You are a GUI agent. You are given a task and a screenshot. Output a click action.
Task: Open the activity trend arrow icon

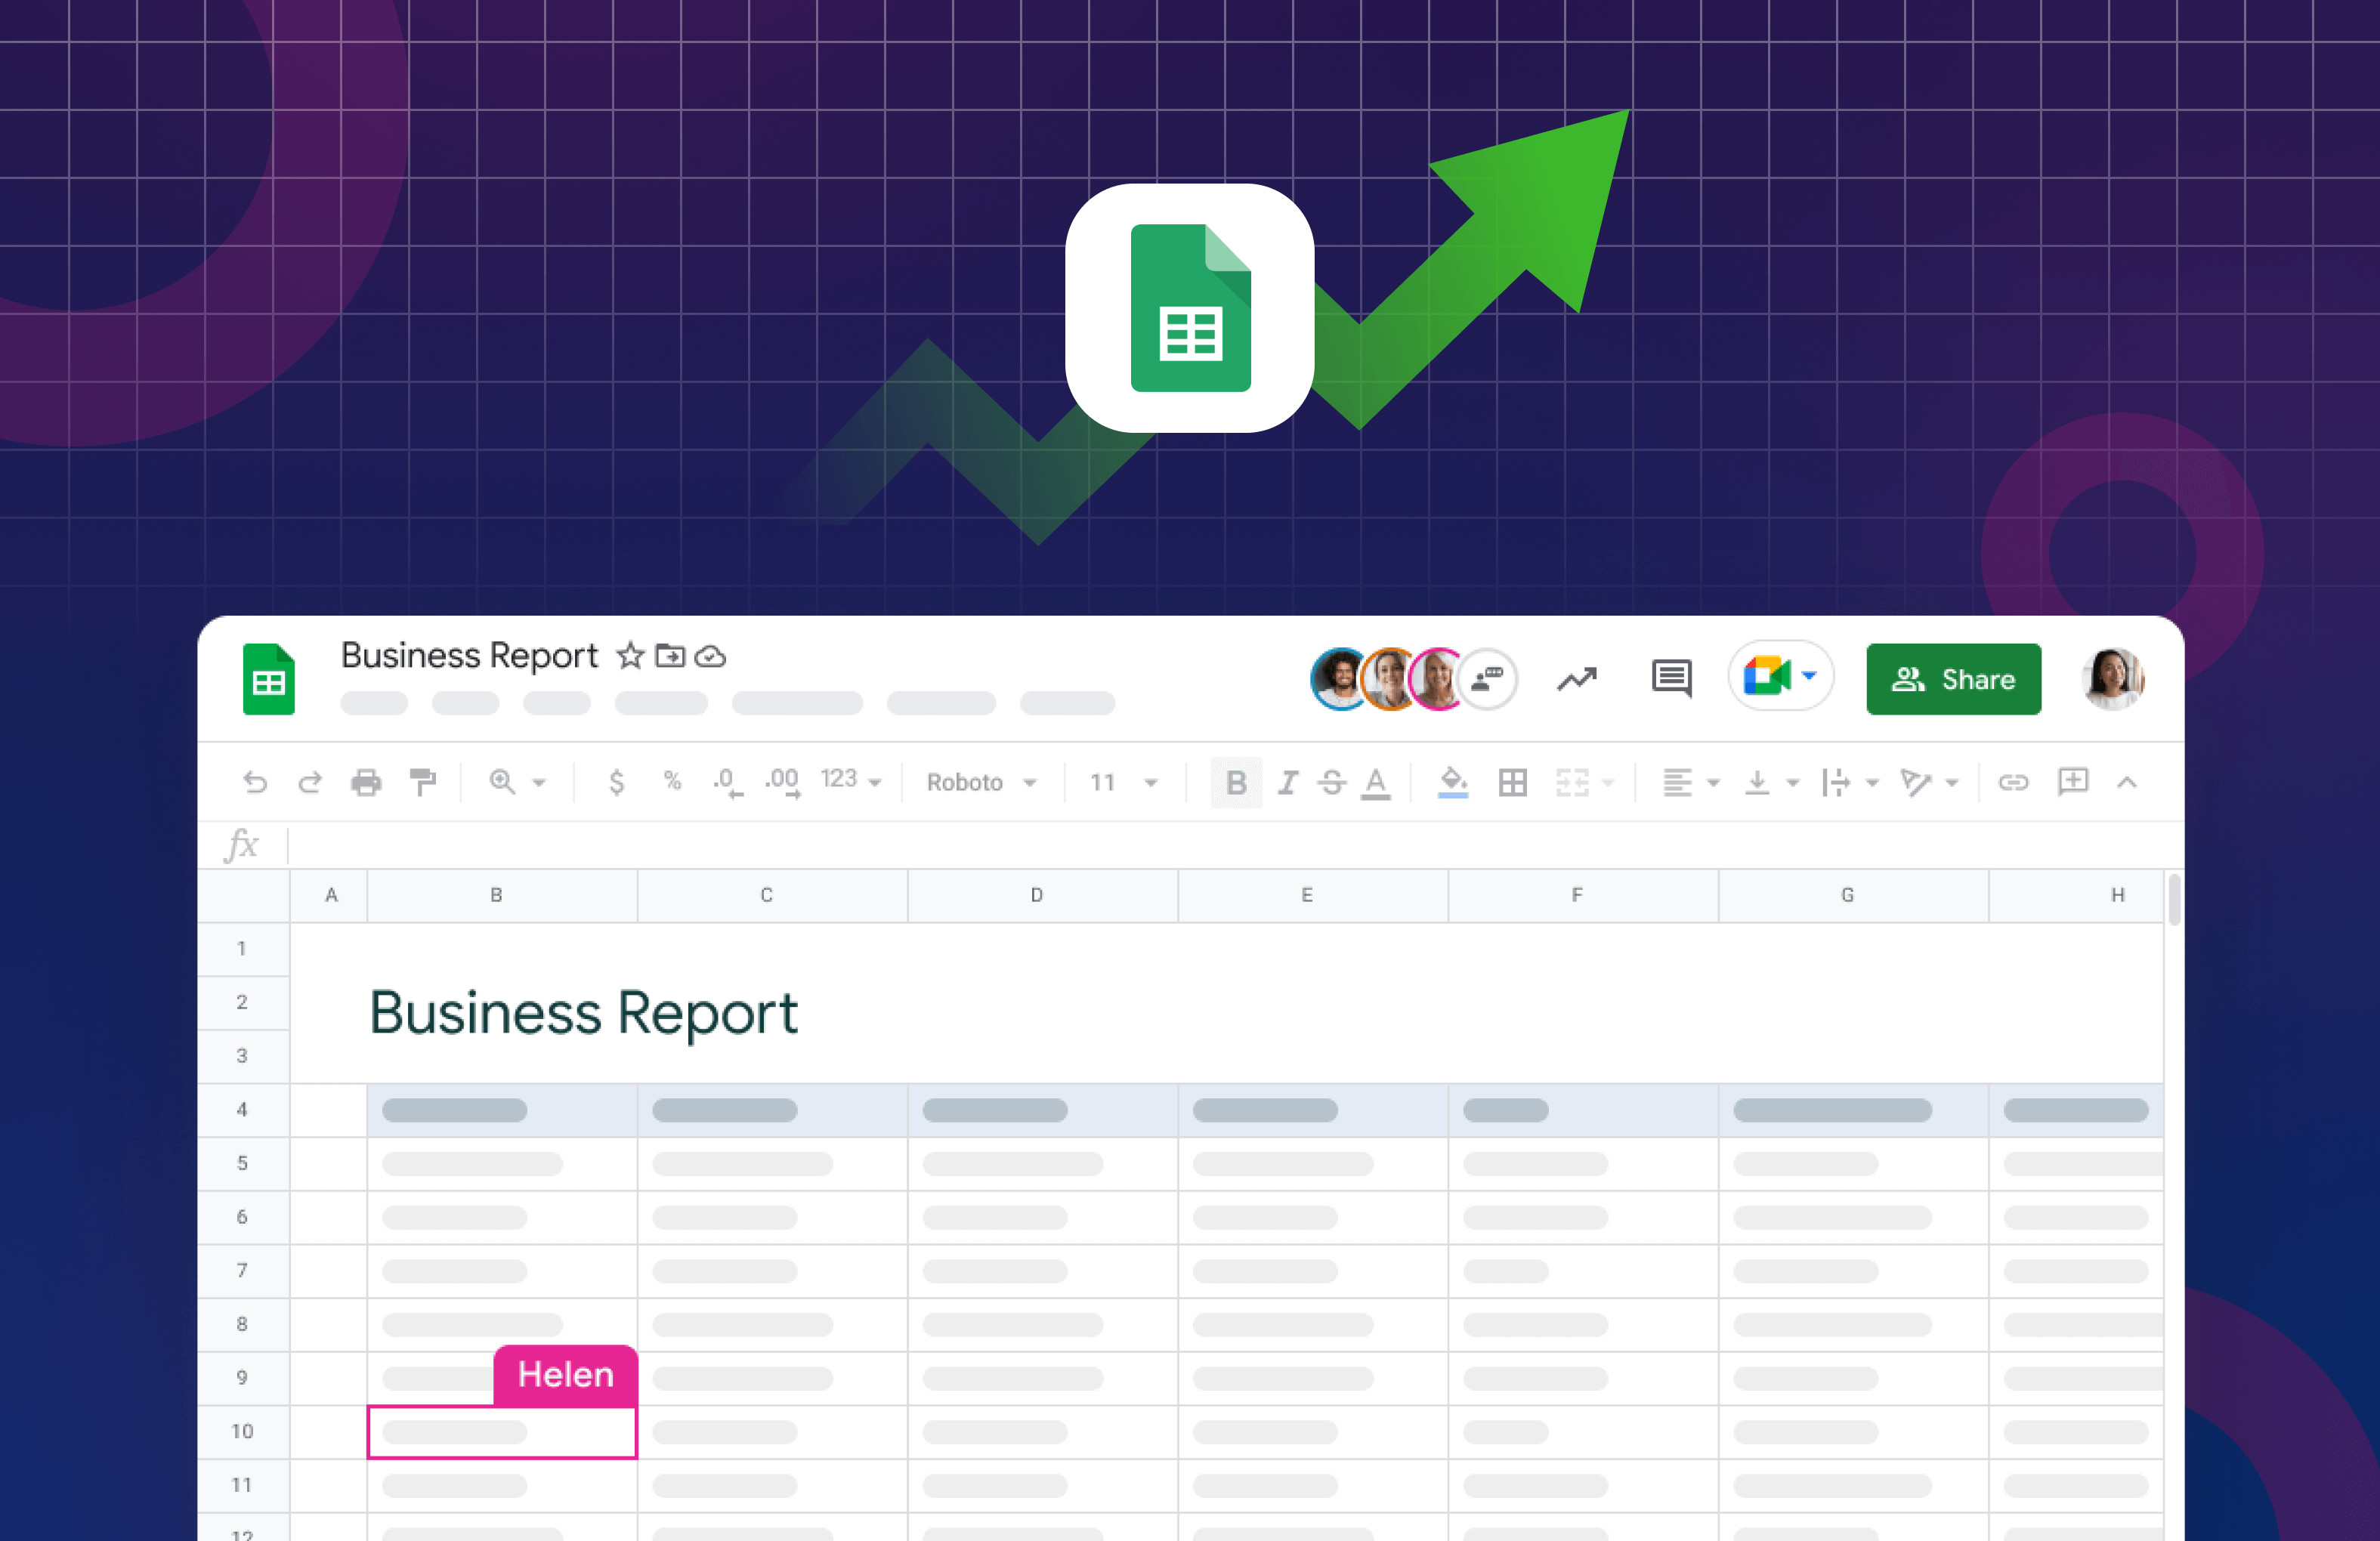click(1577, 679)
